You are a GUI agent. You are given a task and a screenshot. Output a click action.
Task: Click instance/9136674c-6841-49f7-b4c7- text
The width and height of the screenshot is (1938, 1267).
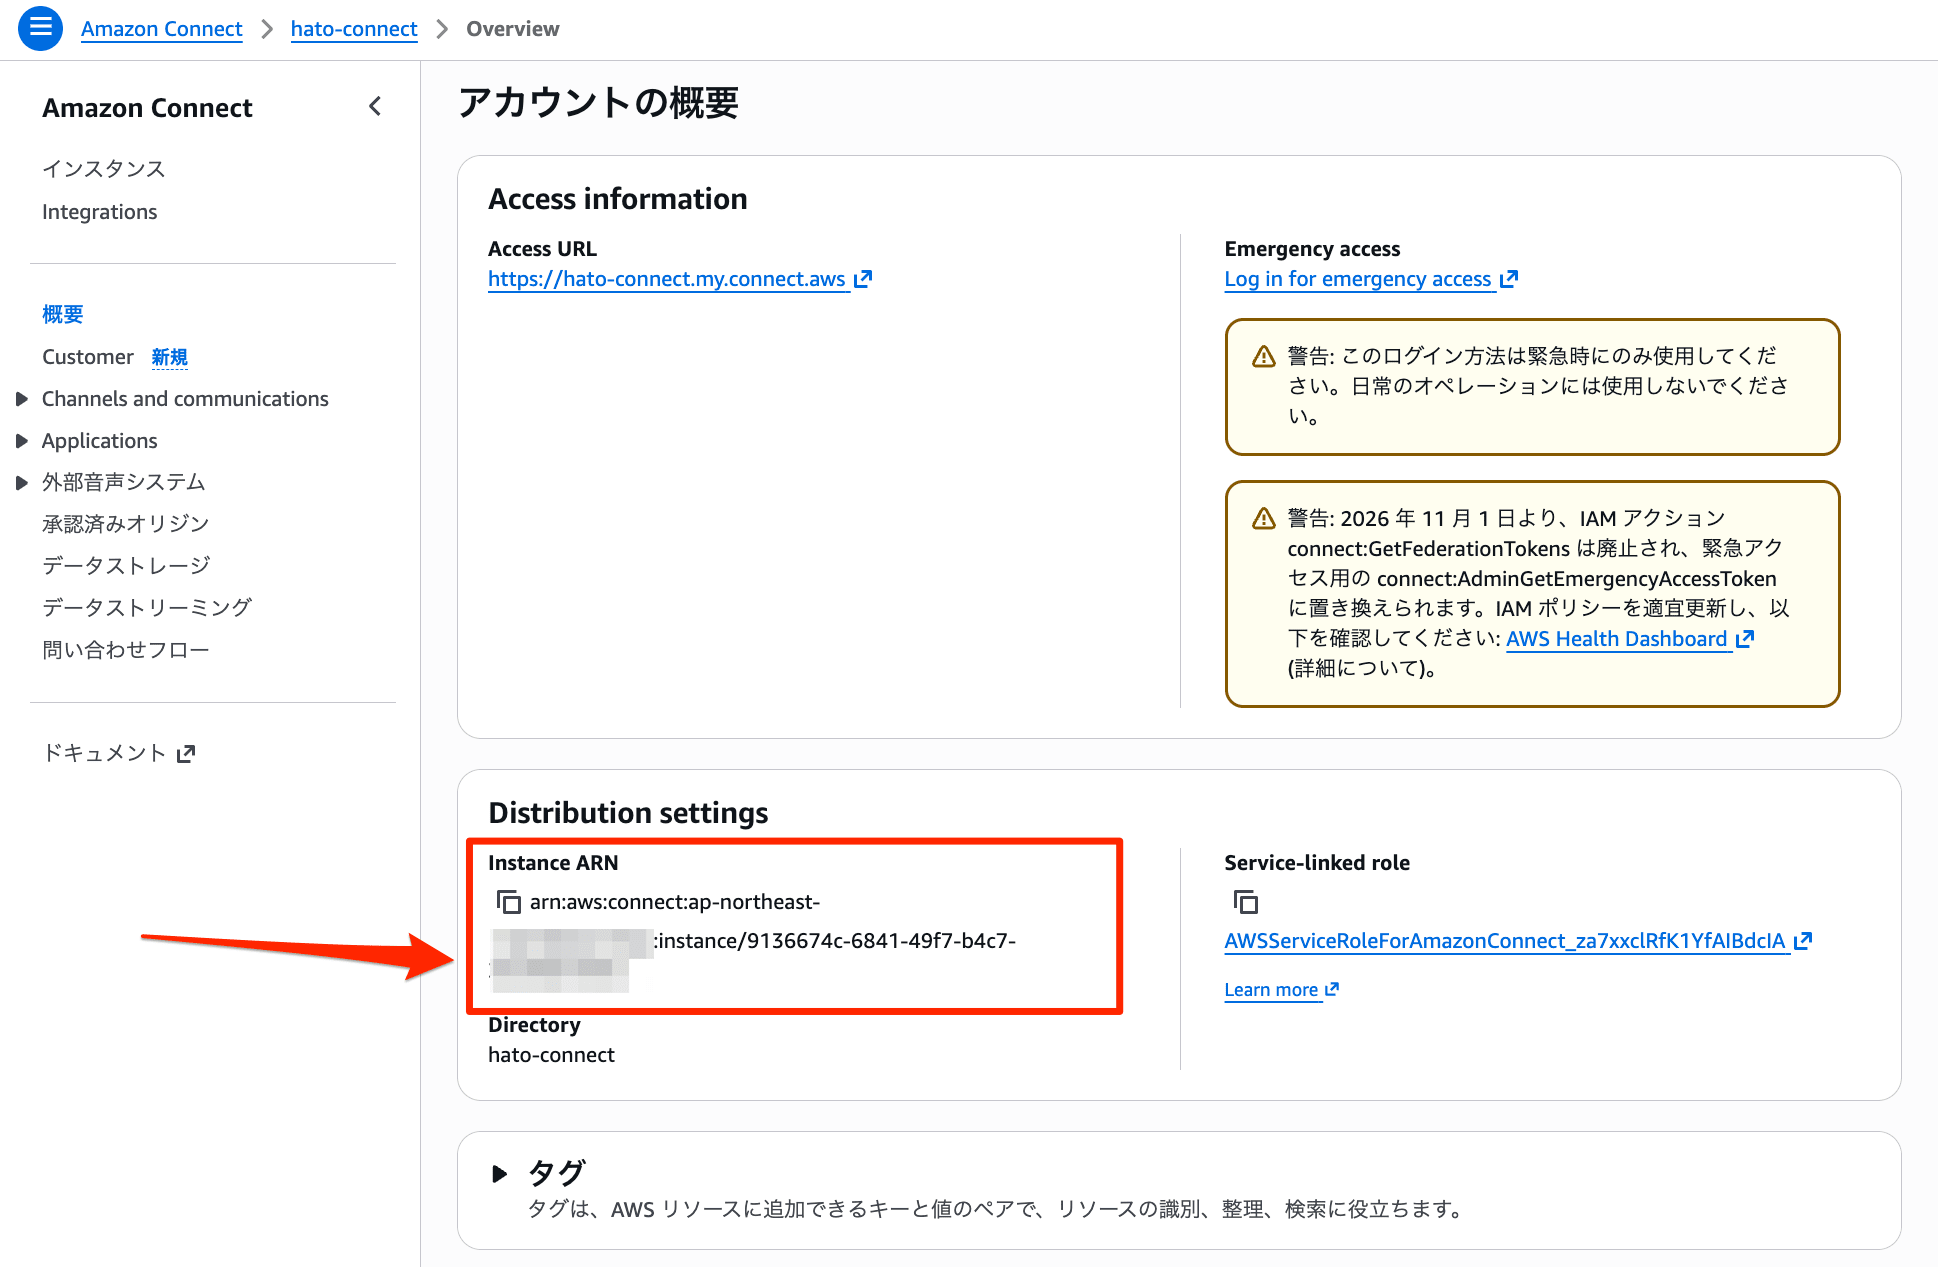click(836, 941)
